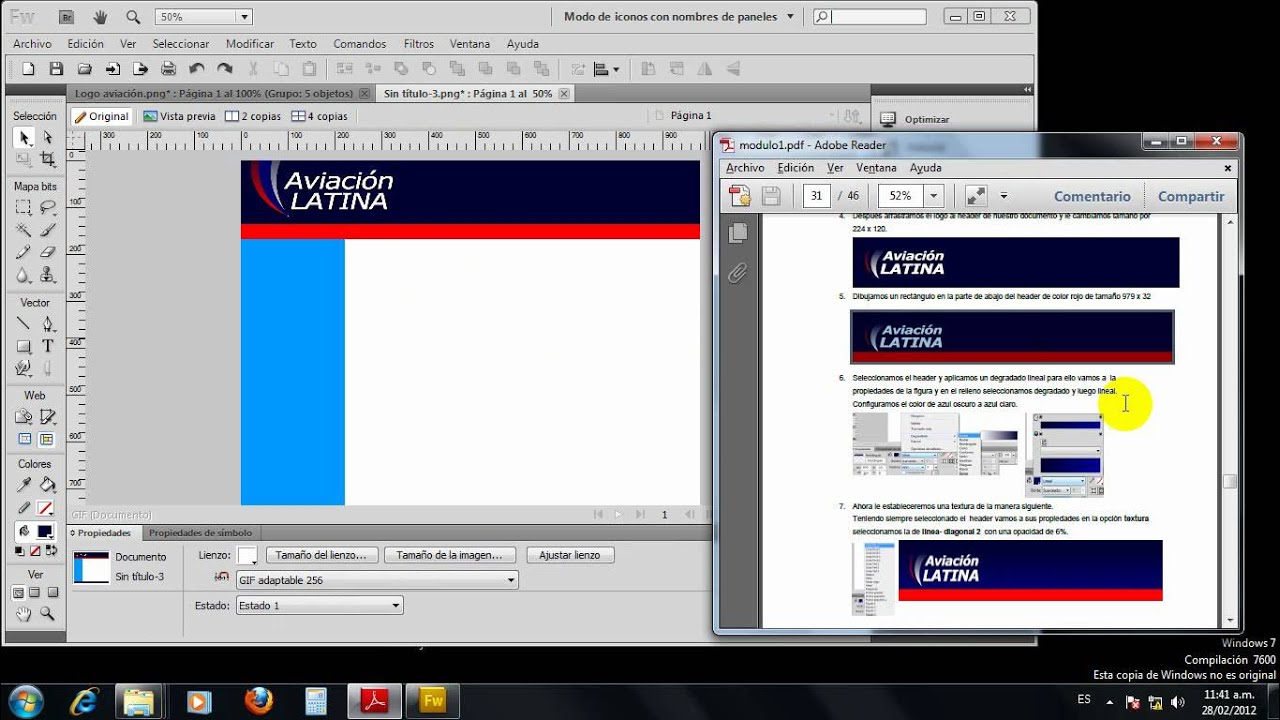Click the Redo arrow icon
The image size is (1280, 720).
225,69
